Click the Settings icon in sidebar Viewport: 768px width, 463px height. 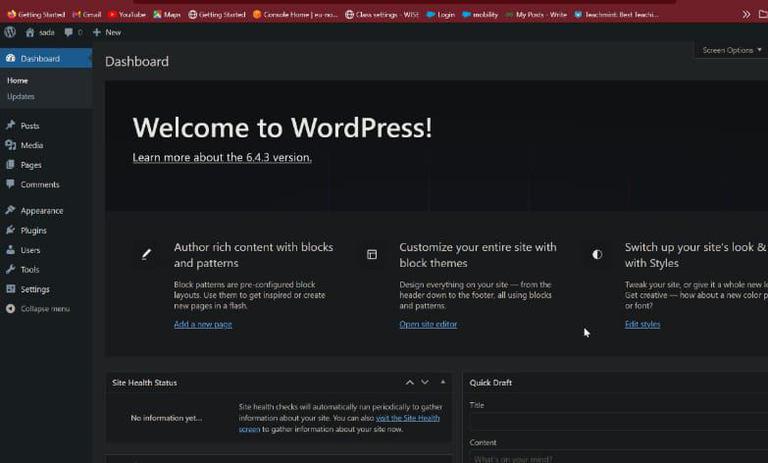tap(10, 289)
